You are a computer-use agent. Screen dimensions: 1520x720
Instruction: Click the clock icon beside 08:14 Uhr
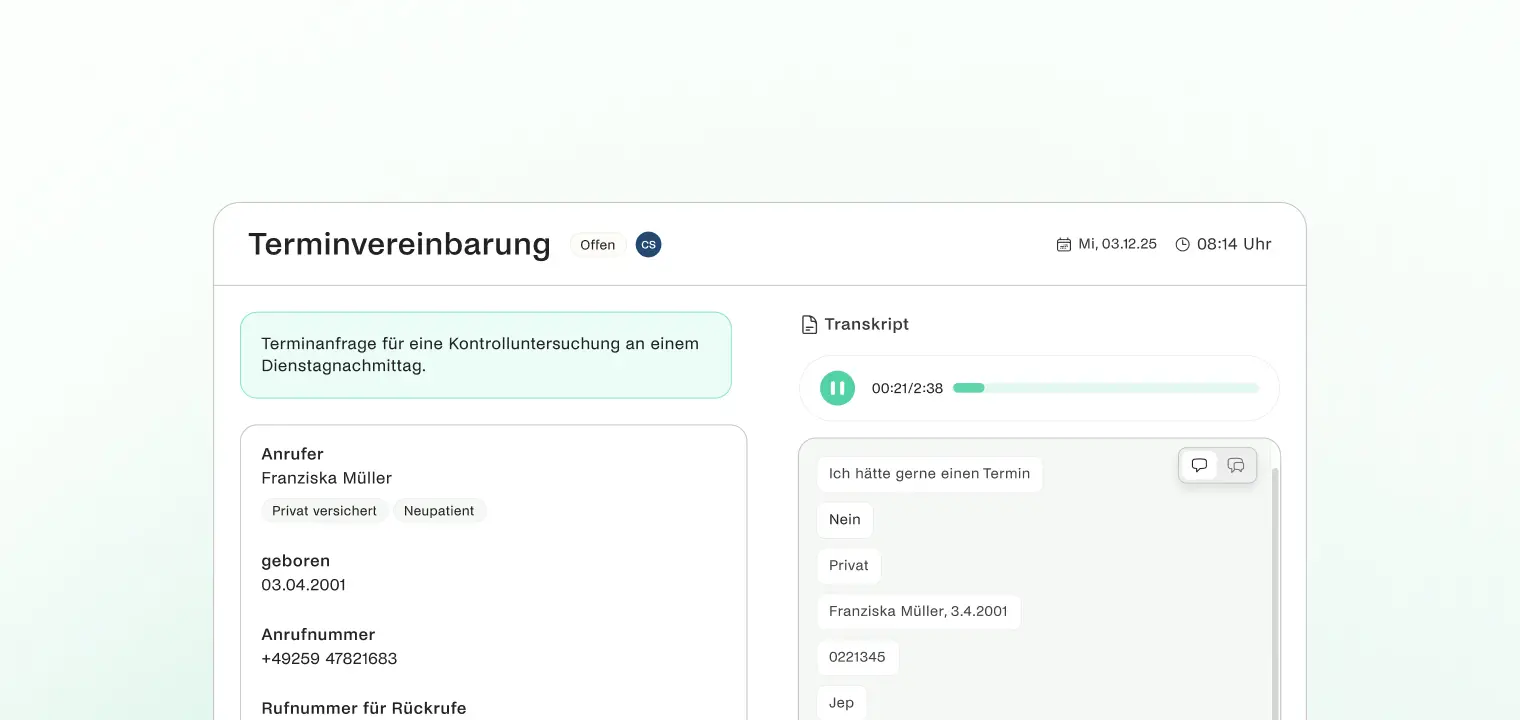point(1182,243)
